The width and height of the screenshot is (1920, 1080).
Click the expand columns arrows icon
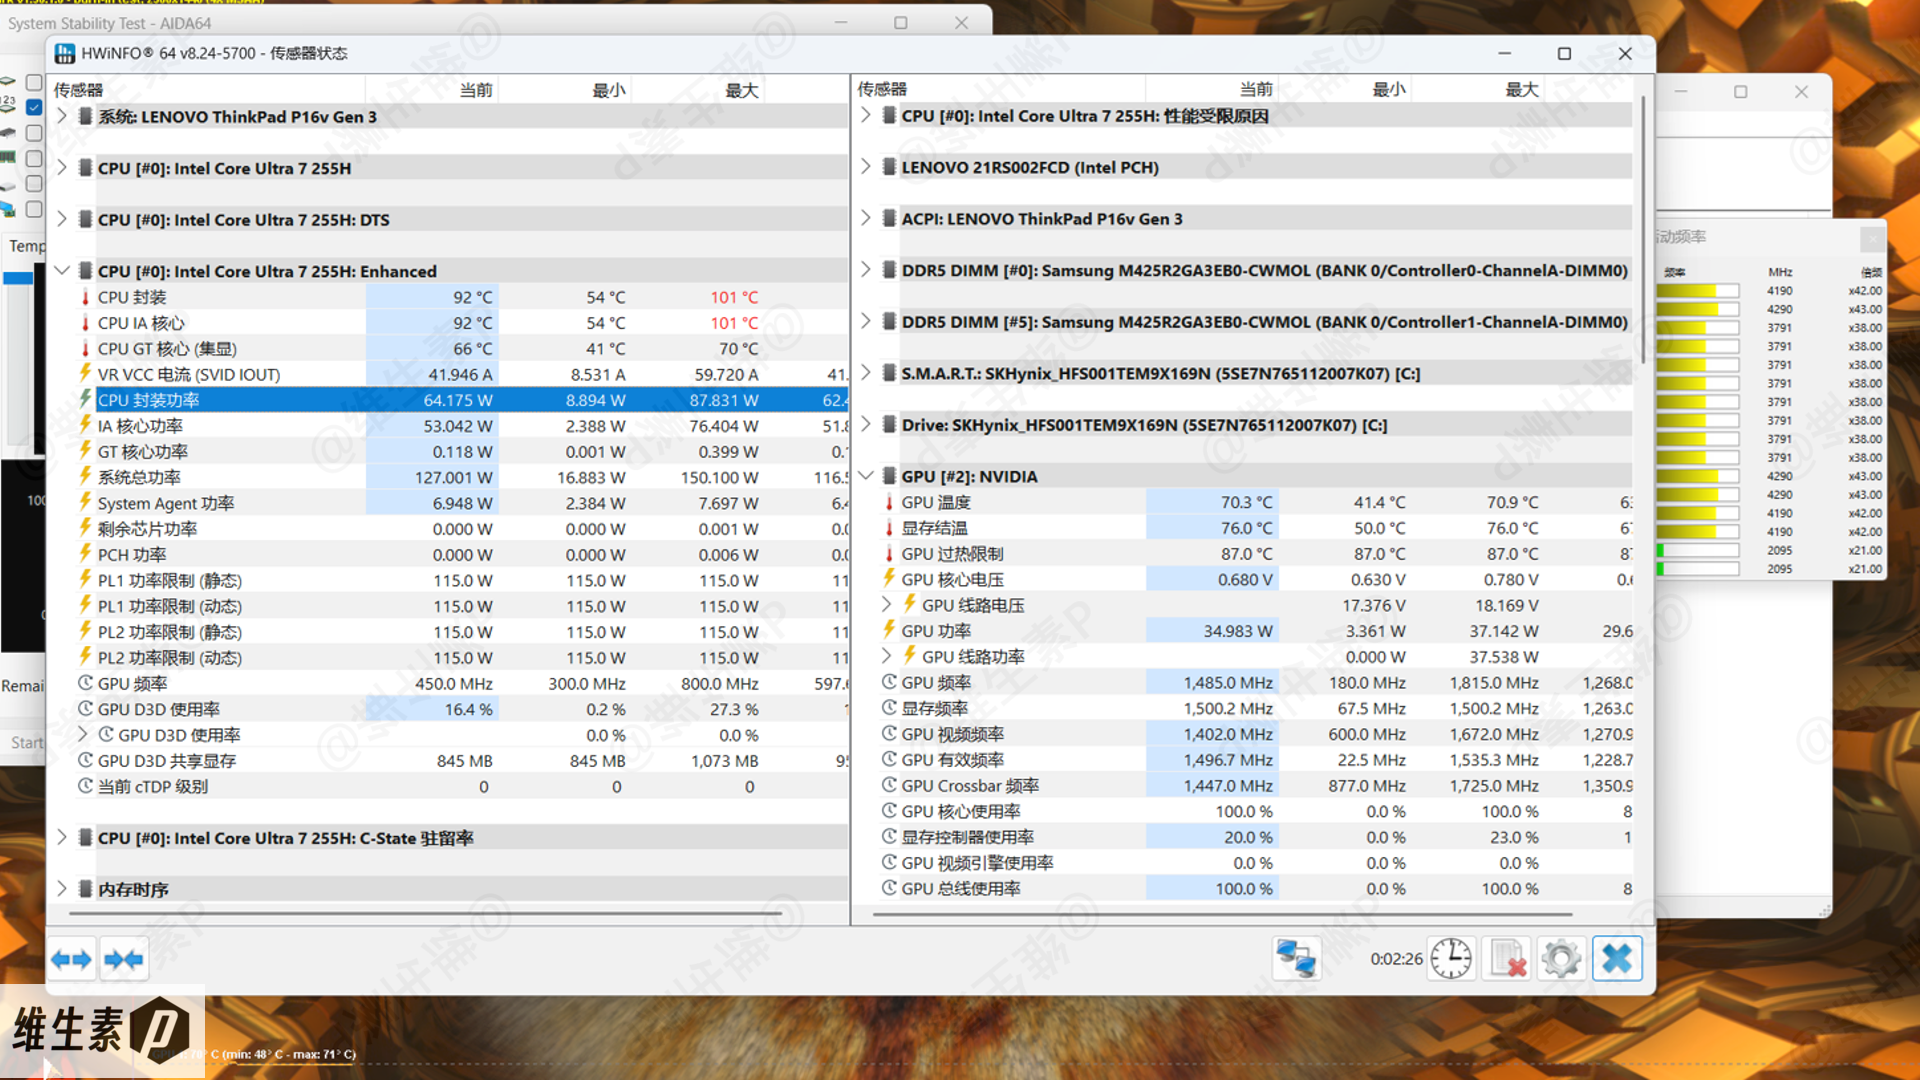[71, 960]
